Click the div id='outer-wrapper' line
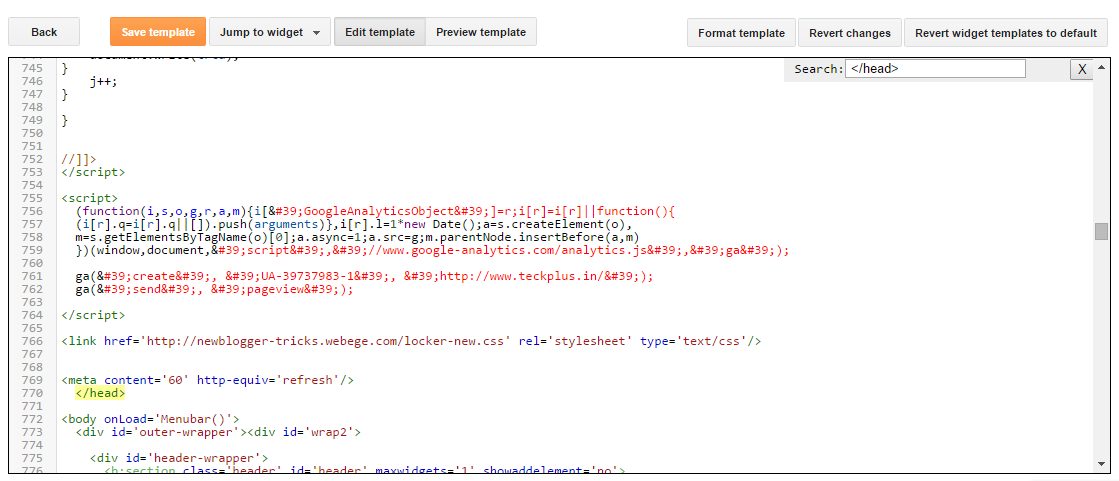Screen dimensions: 1119x481 pyautogui.click(x=218, y=432)
